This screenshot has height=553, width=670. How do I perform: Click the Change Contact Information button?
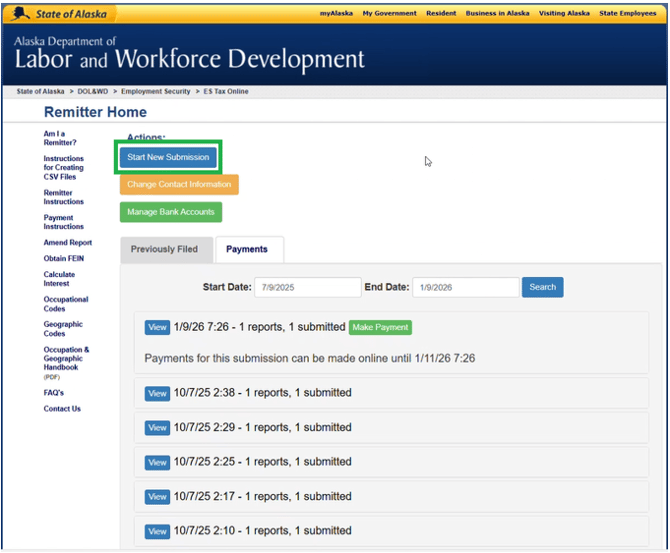pyautogui.click(x=179, y=185)
